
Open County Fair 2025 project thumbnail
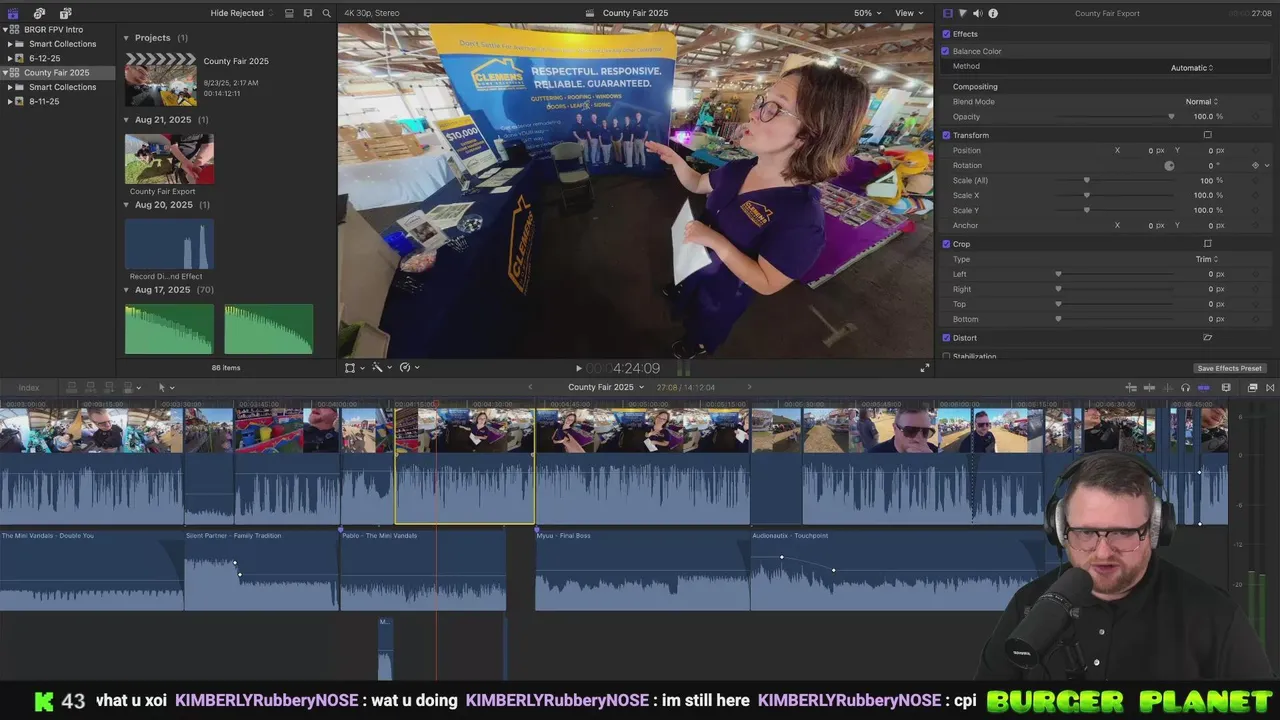[160, 79]
